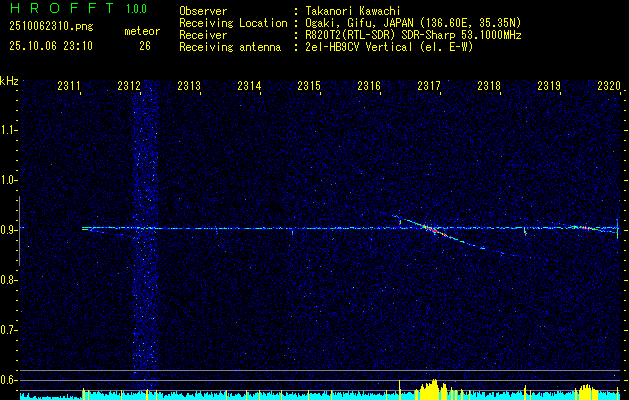The height and width of the screenshot is (400, 629).
Task: Click time marker 2312
Action: [x=129, y=85]
